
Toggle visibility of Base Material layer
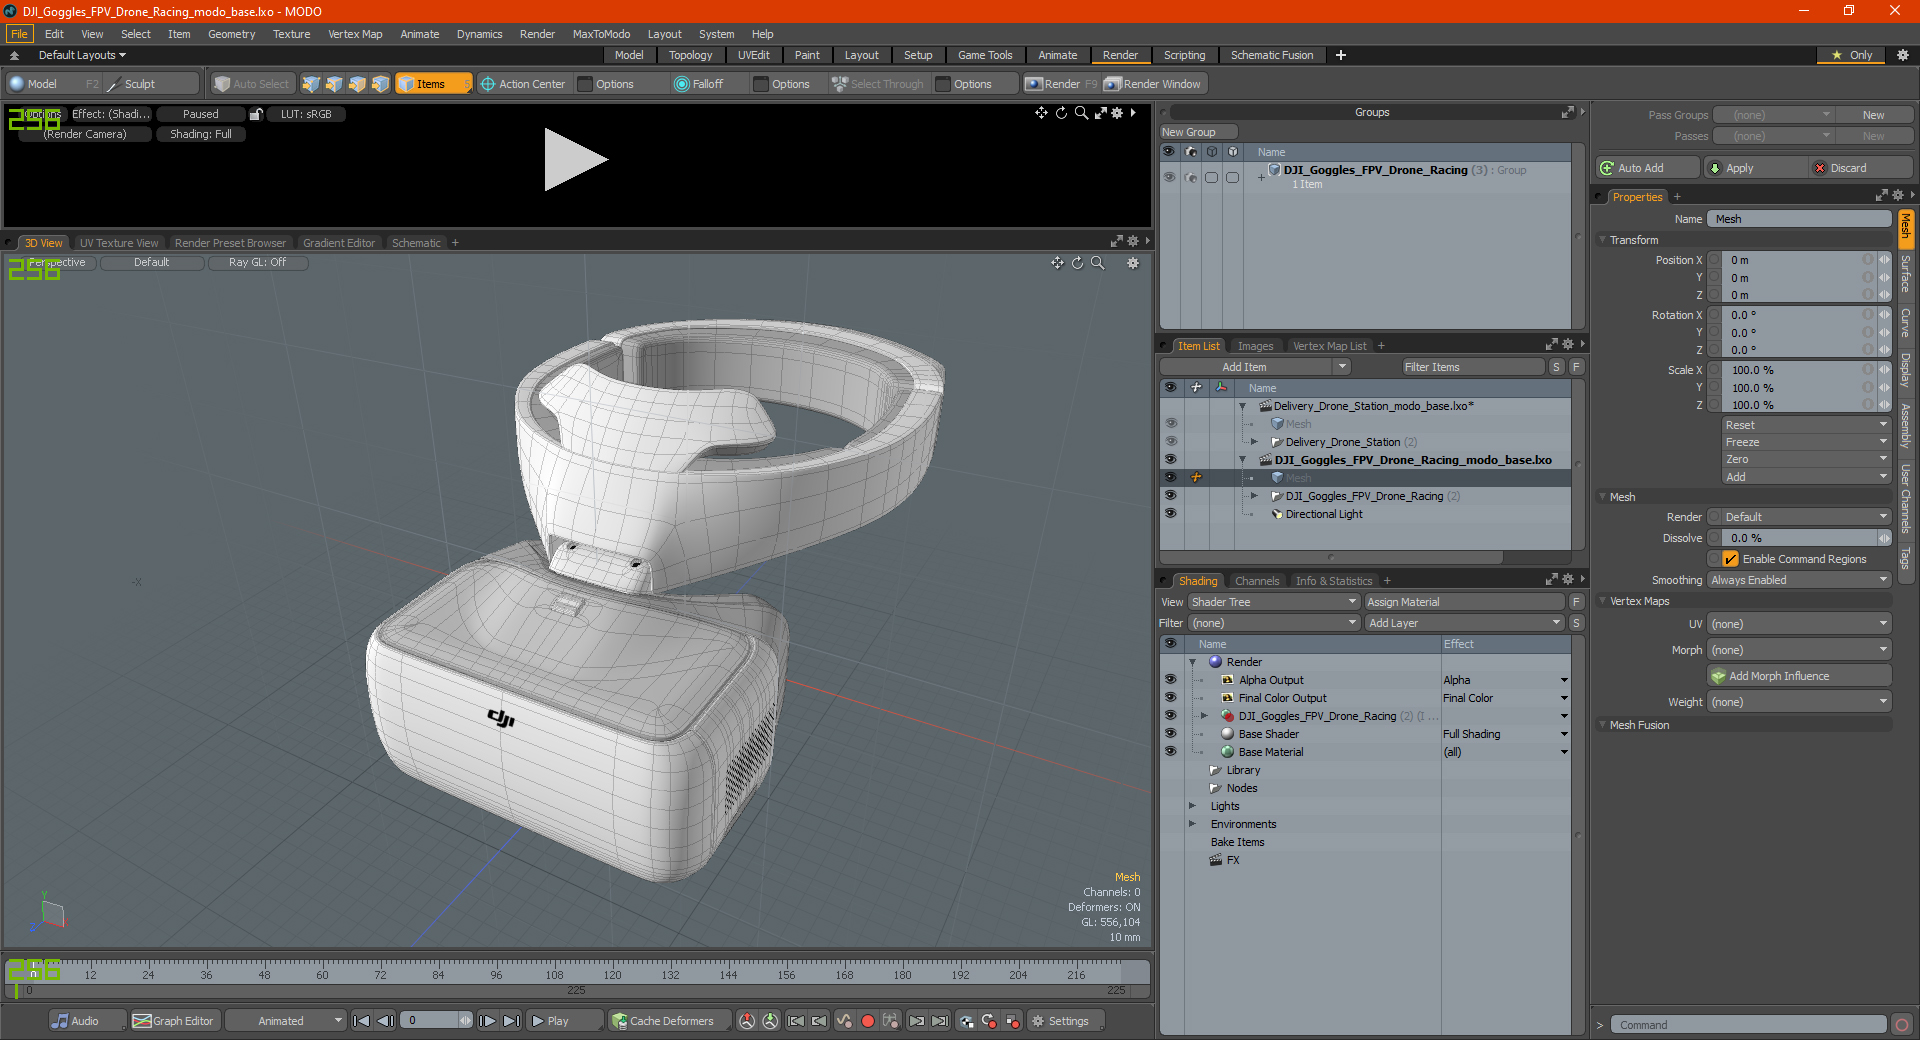[x=1170, y=752]
